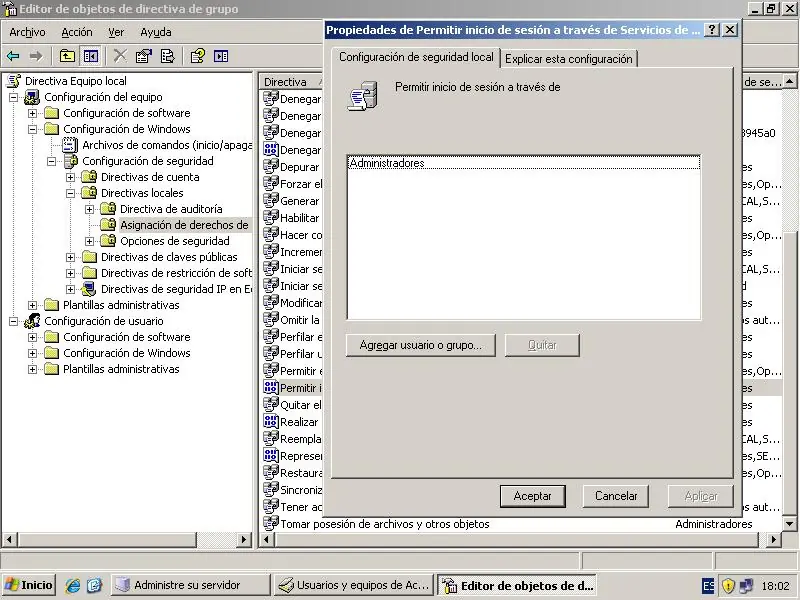This screenshot has height=600, width=800.
Task: Collapse the Configuración del equipo node
Action: coord(14,97)
